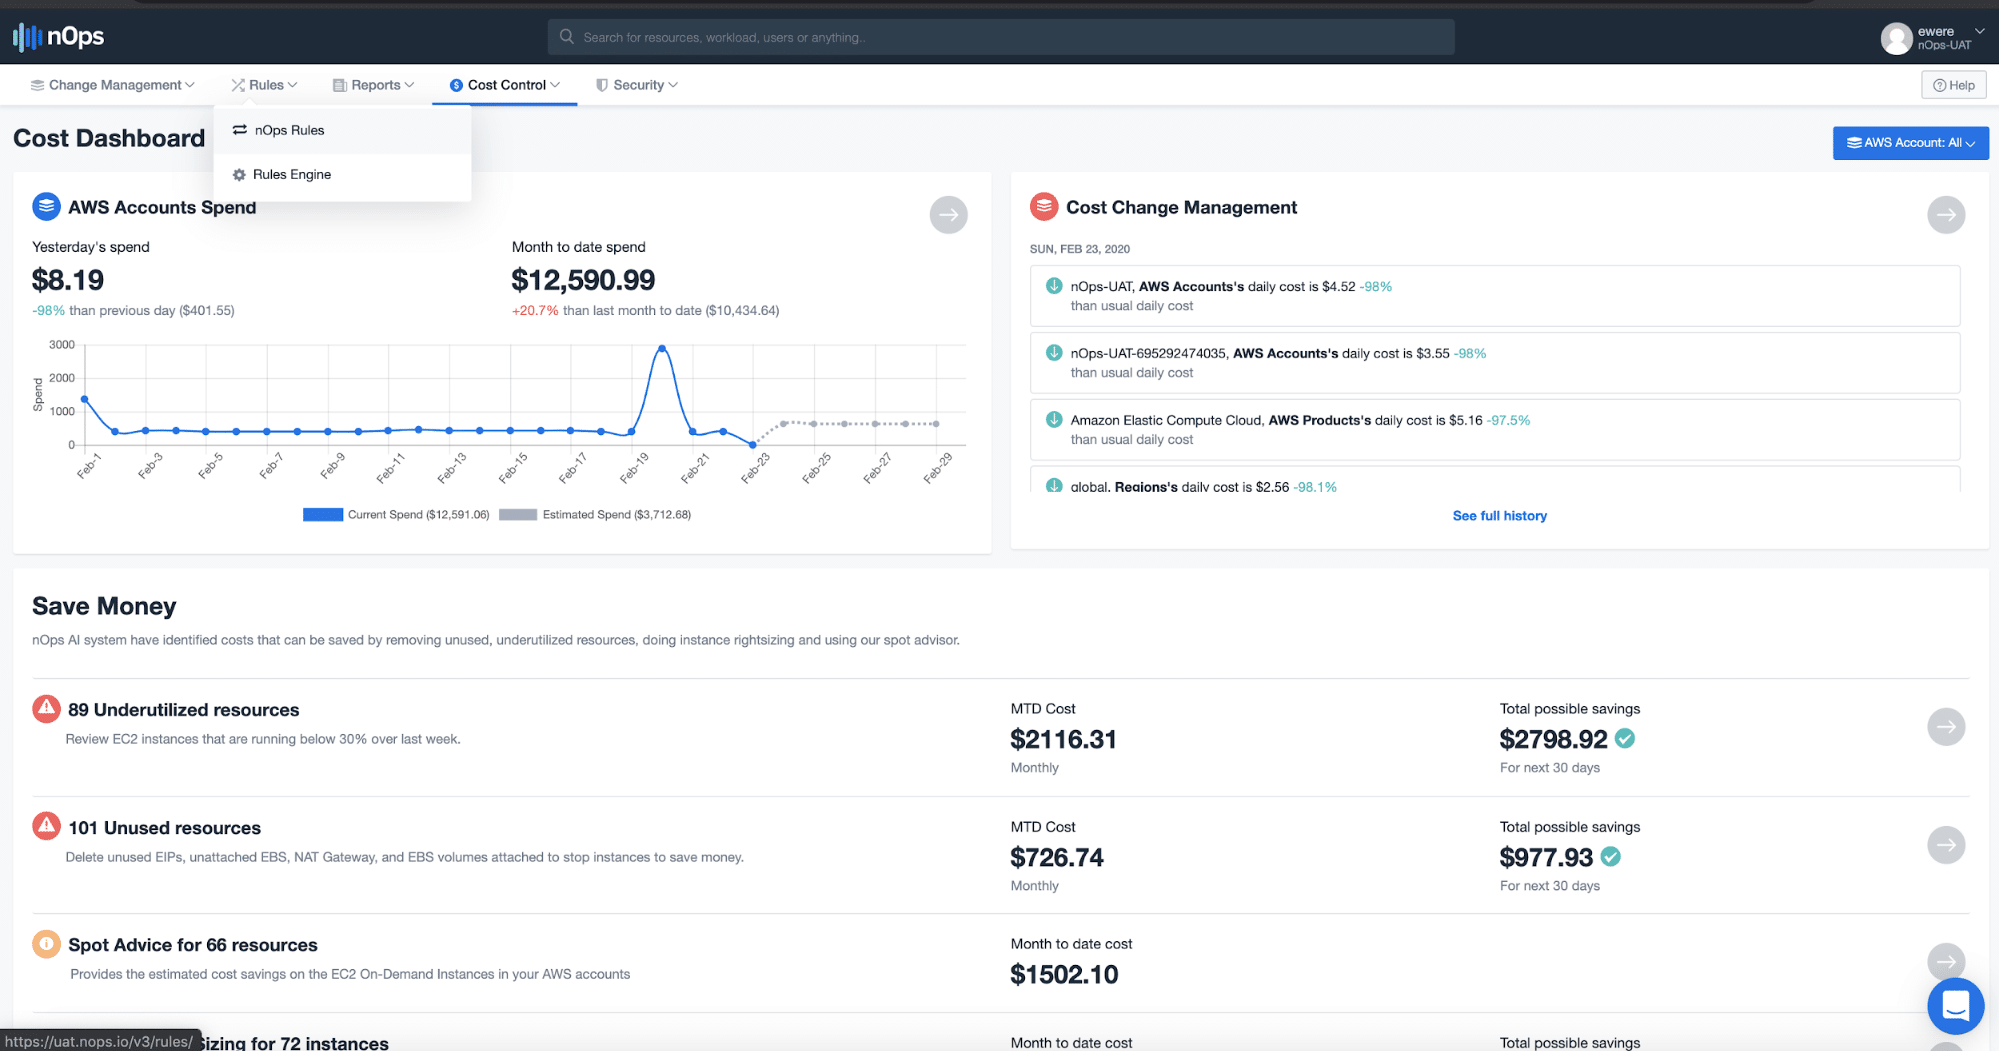
Task: Open Unused resources arrow button
Action: 1946,845
